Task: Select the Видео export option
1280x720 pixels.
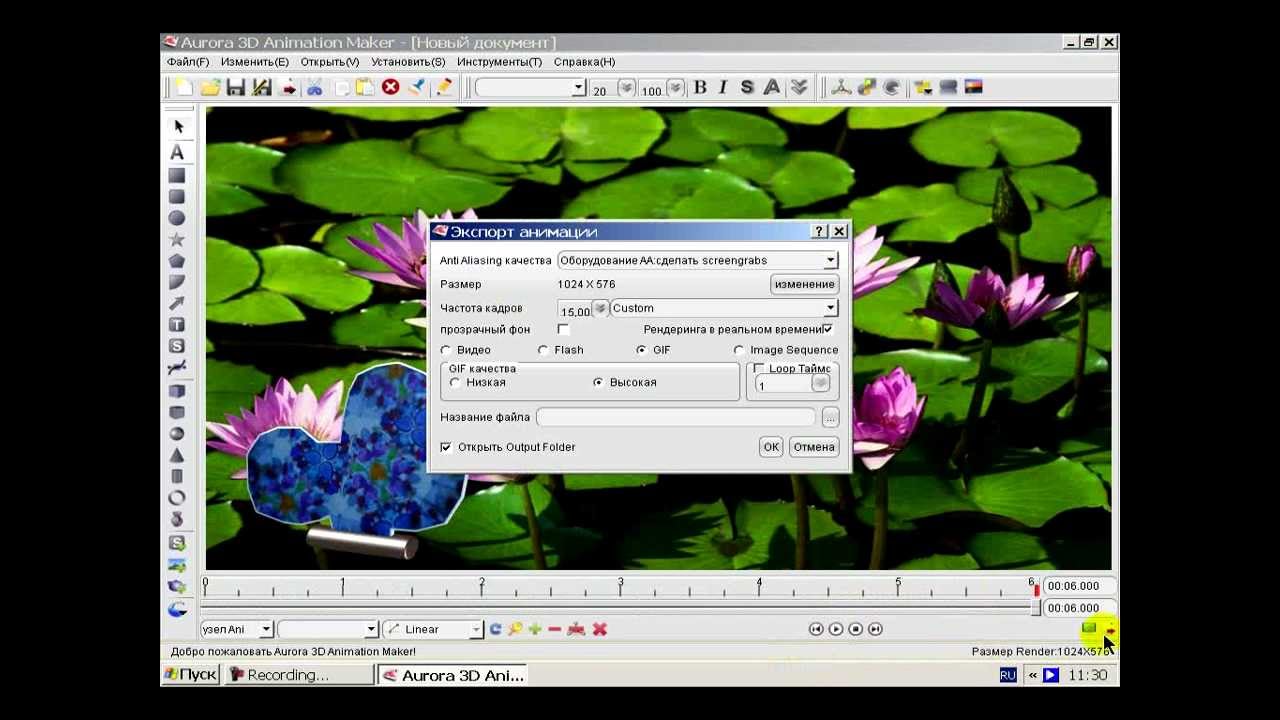Action: [x=446, y=350]
